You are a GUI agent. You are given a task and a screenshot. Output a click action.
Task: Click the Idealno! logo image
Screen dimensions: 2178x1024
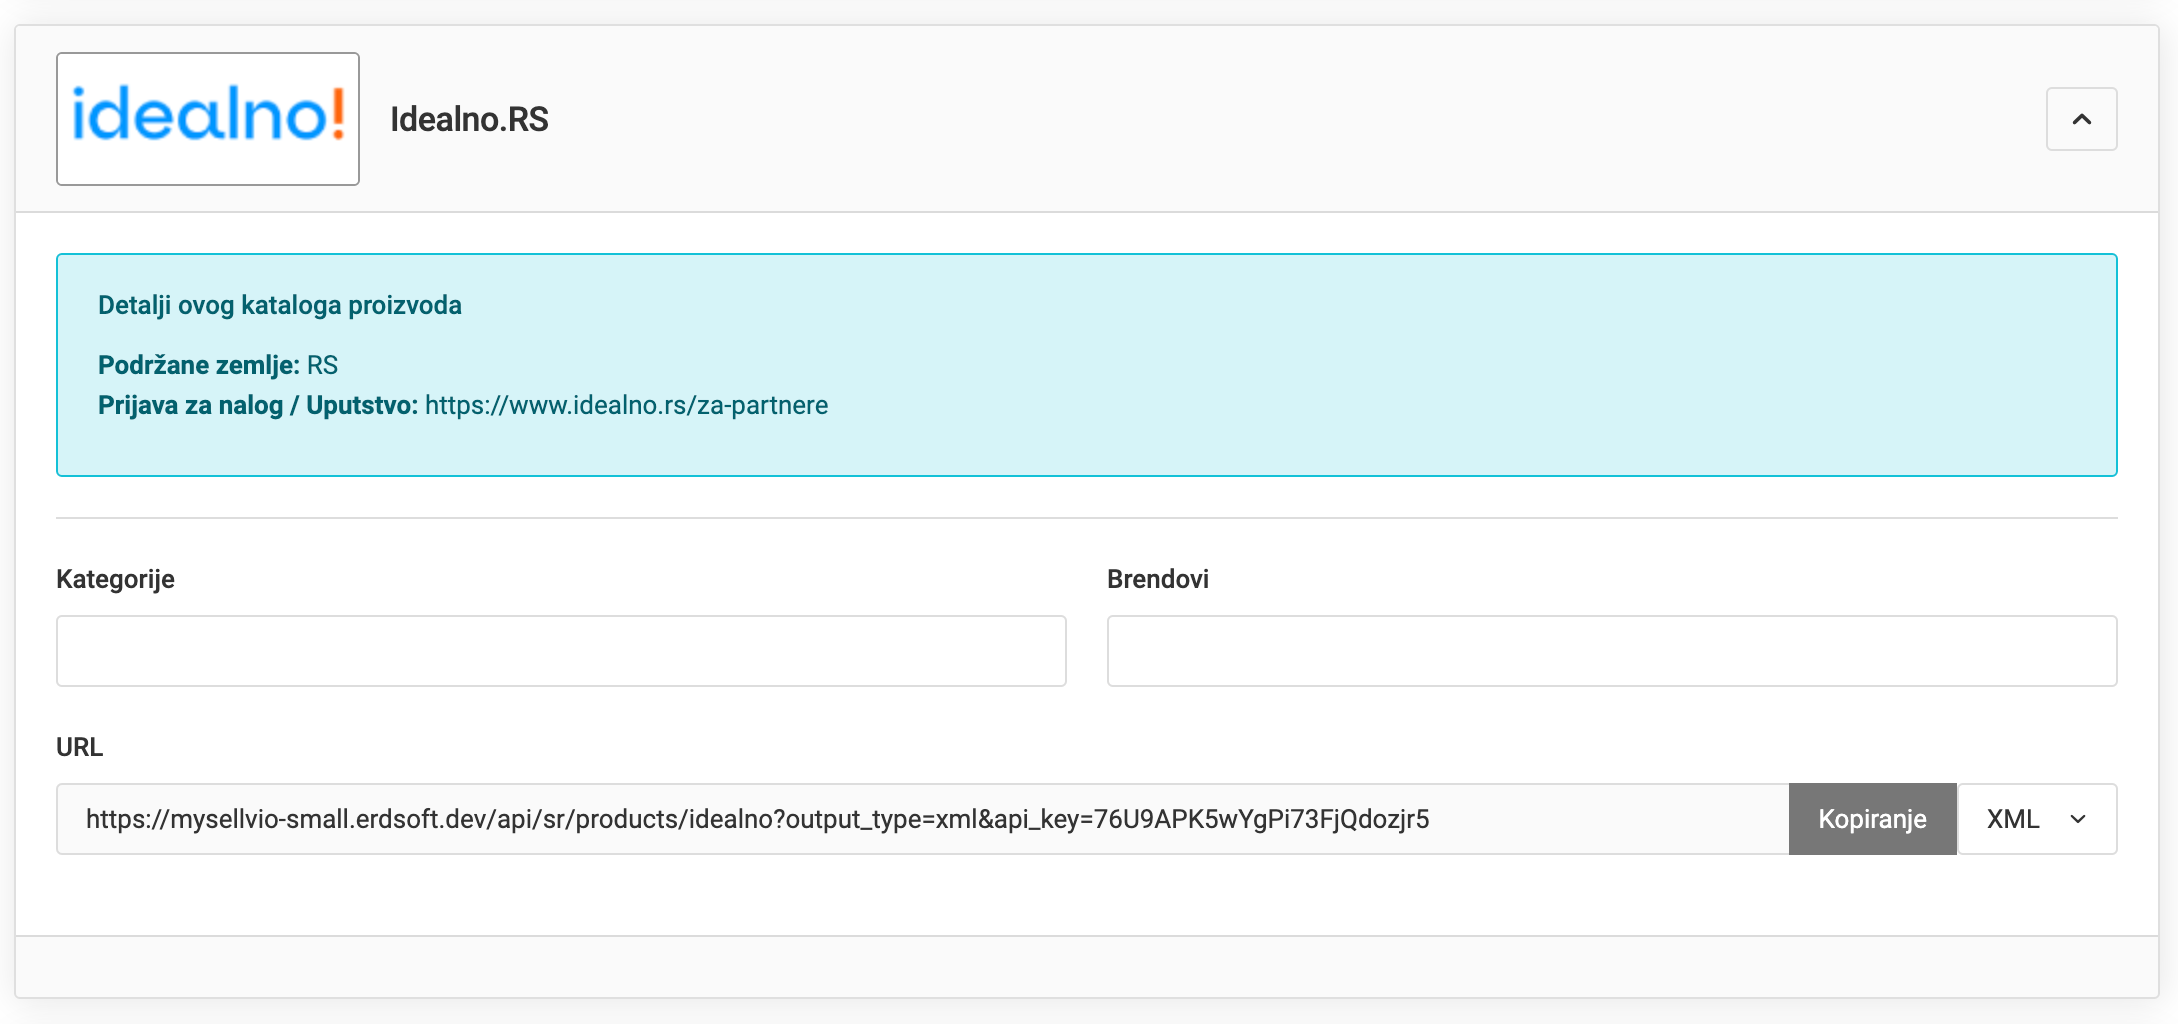coord(207,119)
